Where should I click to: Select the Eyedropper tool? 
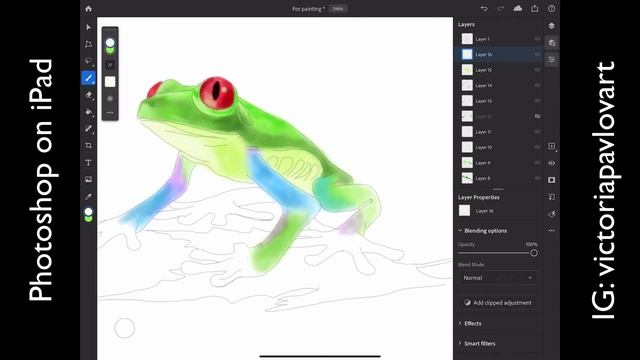pos(89,196)
